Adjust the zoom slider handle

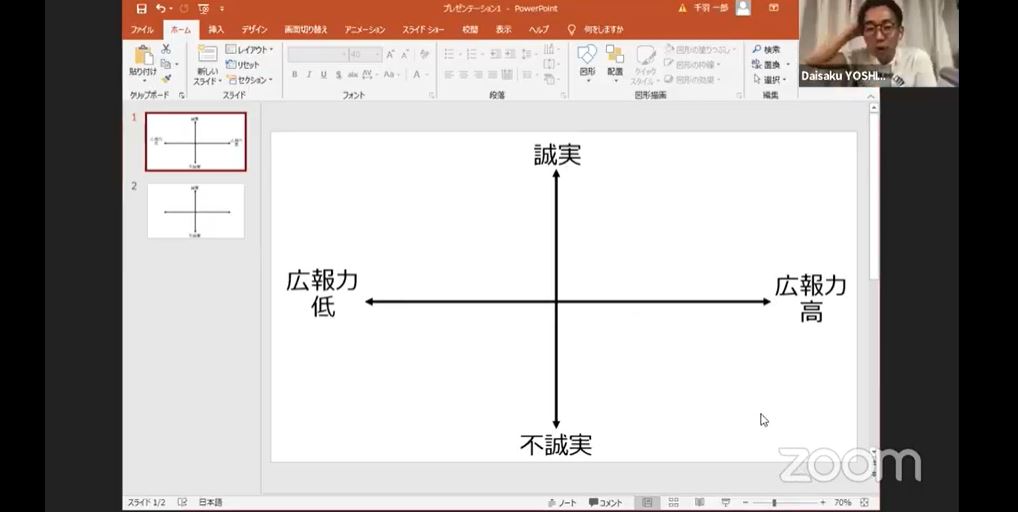(775, 503)
